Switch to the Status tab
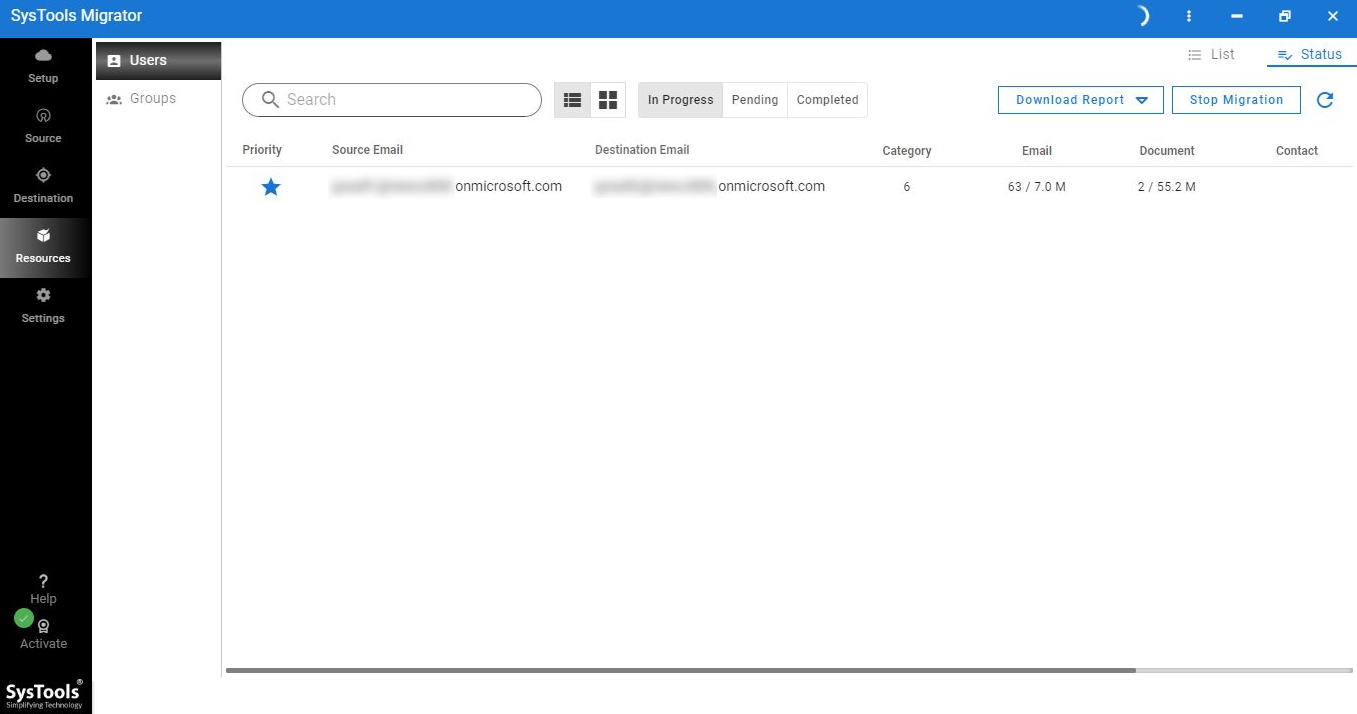The height and width of the screenshot is (714, 1357). click(x=1310, y=54)
